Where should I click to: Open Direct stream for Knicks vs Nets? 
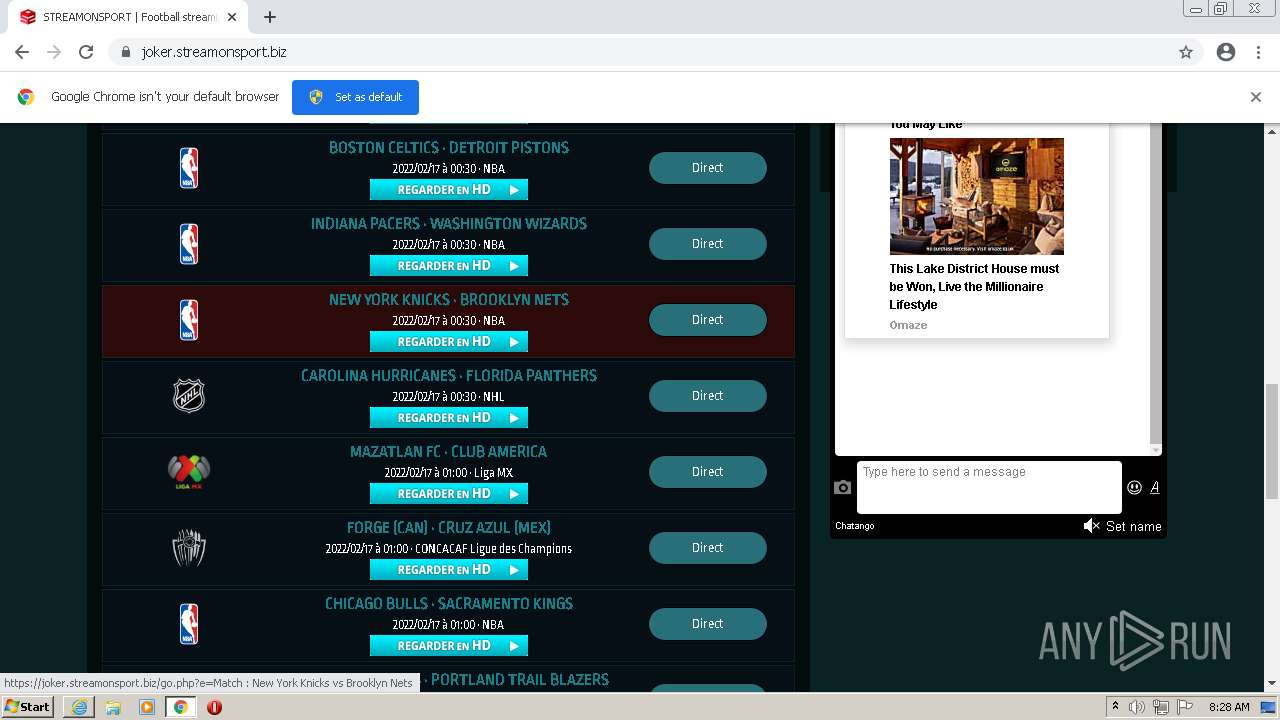point(708,320)
